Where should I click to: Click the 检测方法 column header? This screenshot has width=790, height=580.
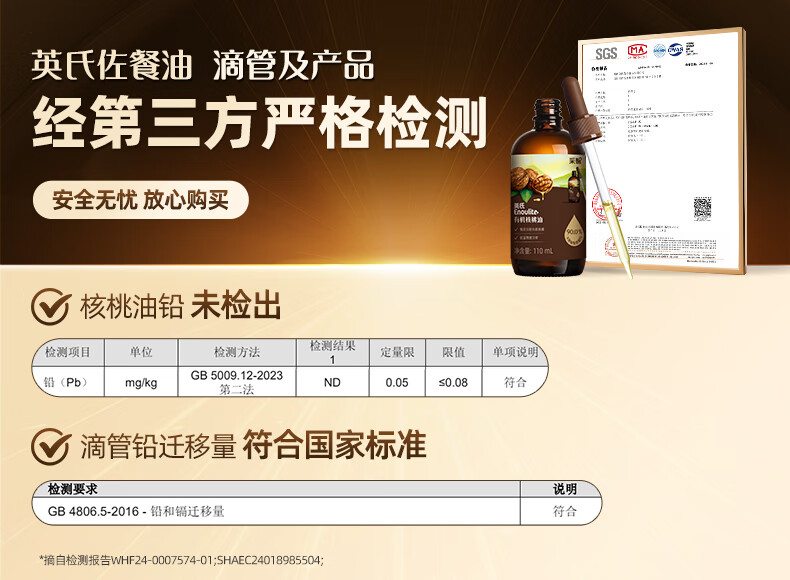coord(237,352)
